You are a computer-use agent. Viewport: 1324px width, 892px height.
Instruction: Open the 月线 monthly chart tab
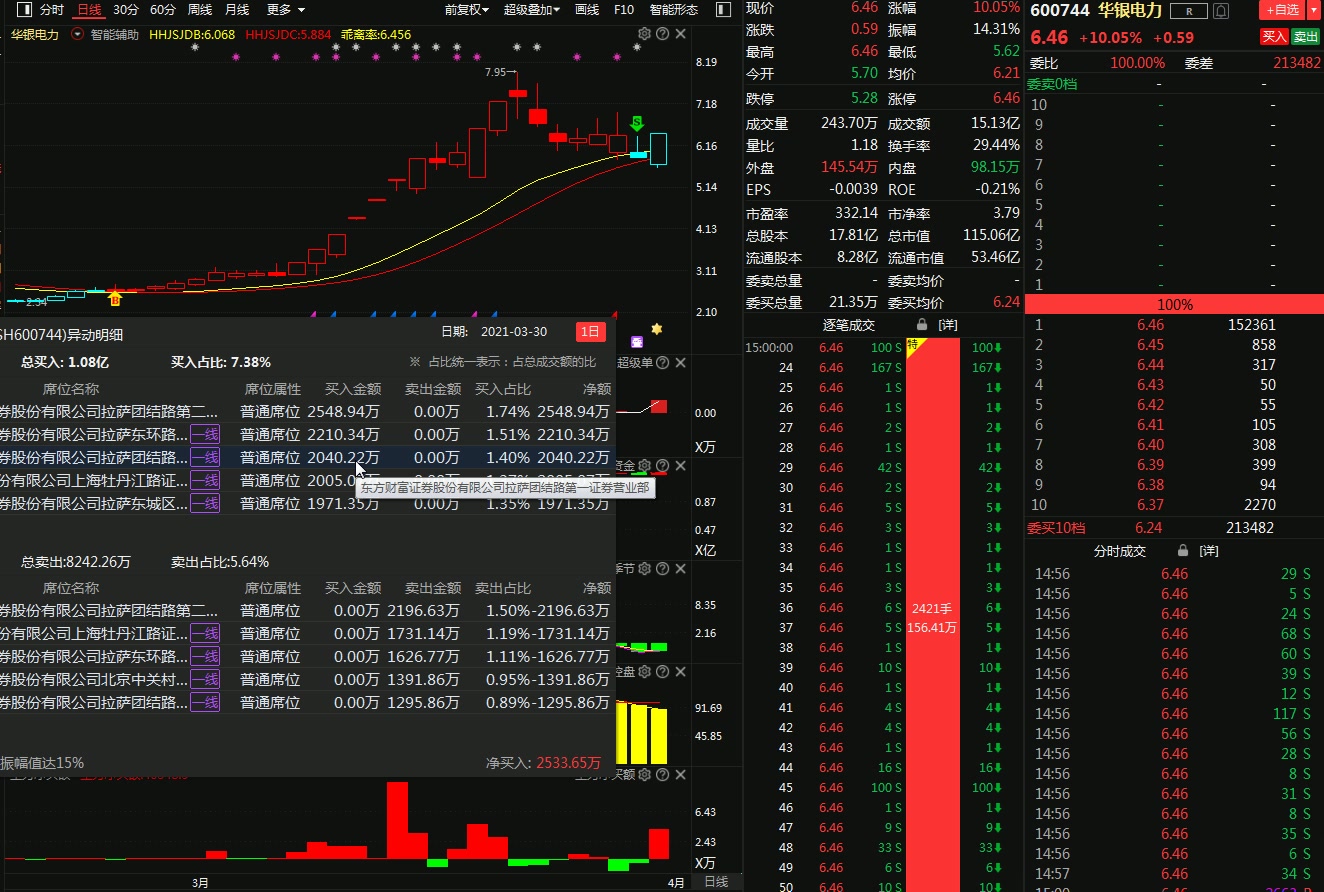click(x=237, y=10)
